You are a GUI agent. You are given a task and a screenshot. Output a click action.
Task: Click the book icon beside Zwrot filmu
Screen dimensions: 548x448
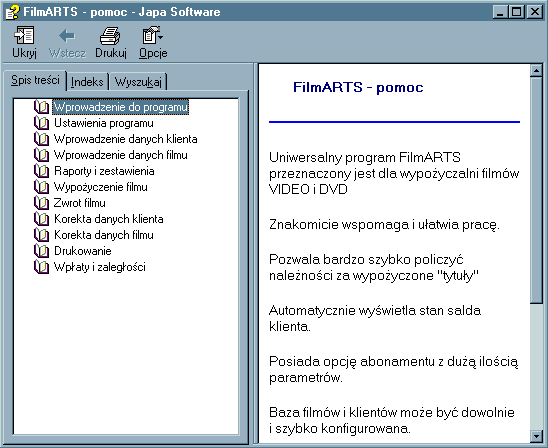tap(41, 203)
